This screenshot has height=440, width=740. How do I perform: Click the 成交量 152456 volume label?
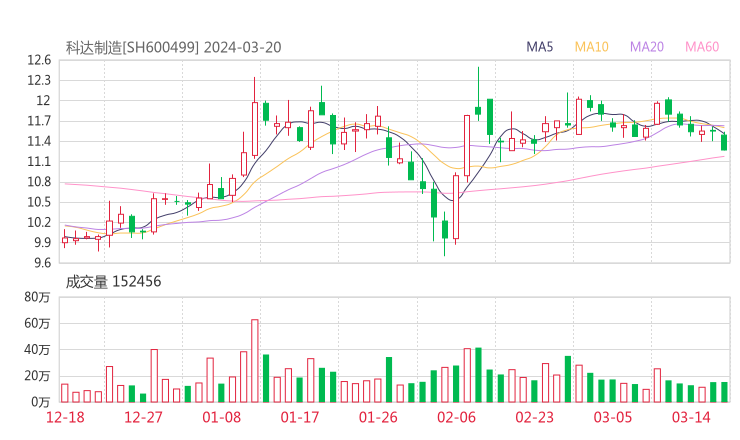pos(113,282)
